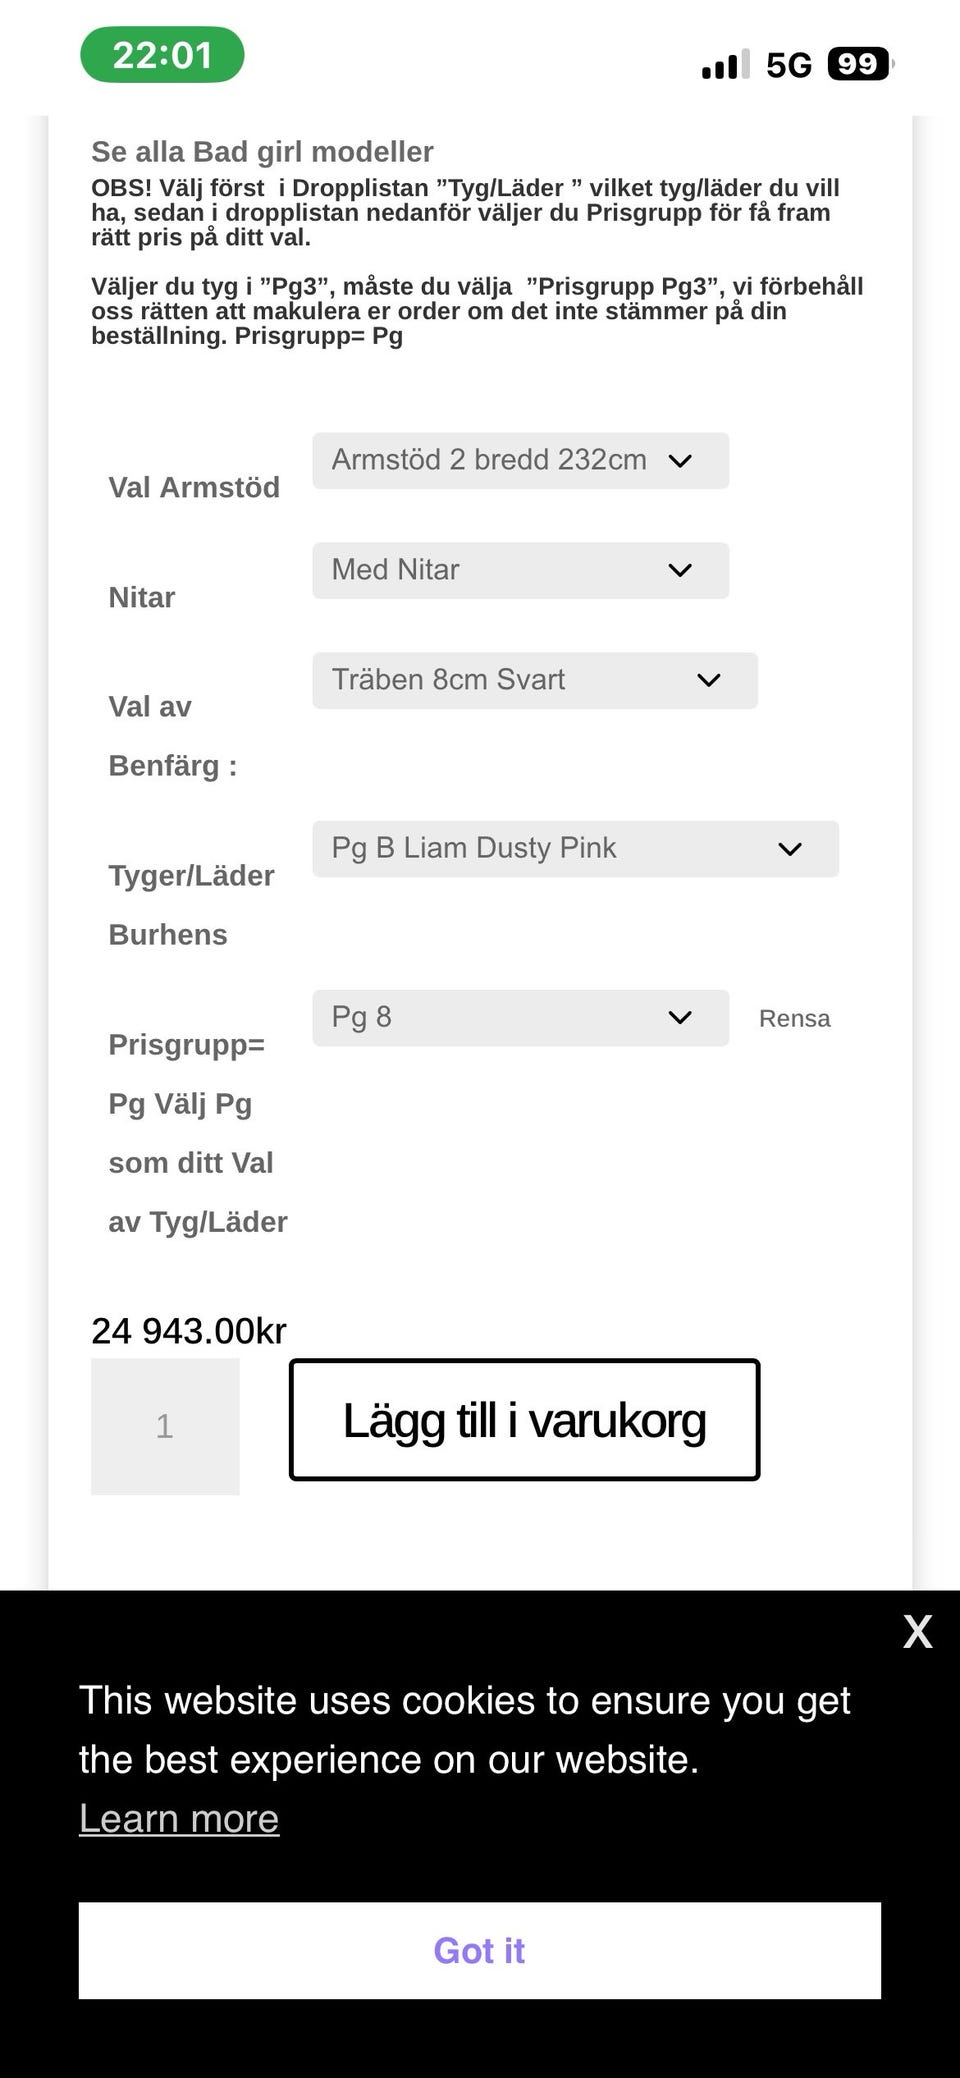Open the Val Armstöd dropdown

520,460
